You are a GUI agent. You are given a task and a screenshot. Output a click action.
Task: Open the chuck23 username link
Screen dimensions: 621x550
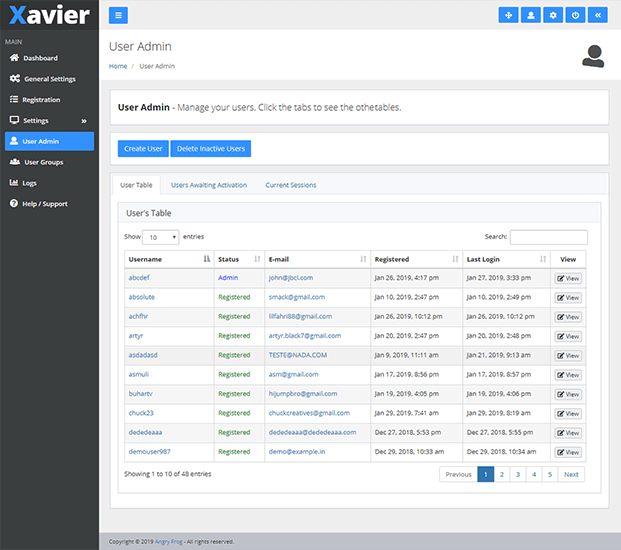tap(141, 413)
